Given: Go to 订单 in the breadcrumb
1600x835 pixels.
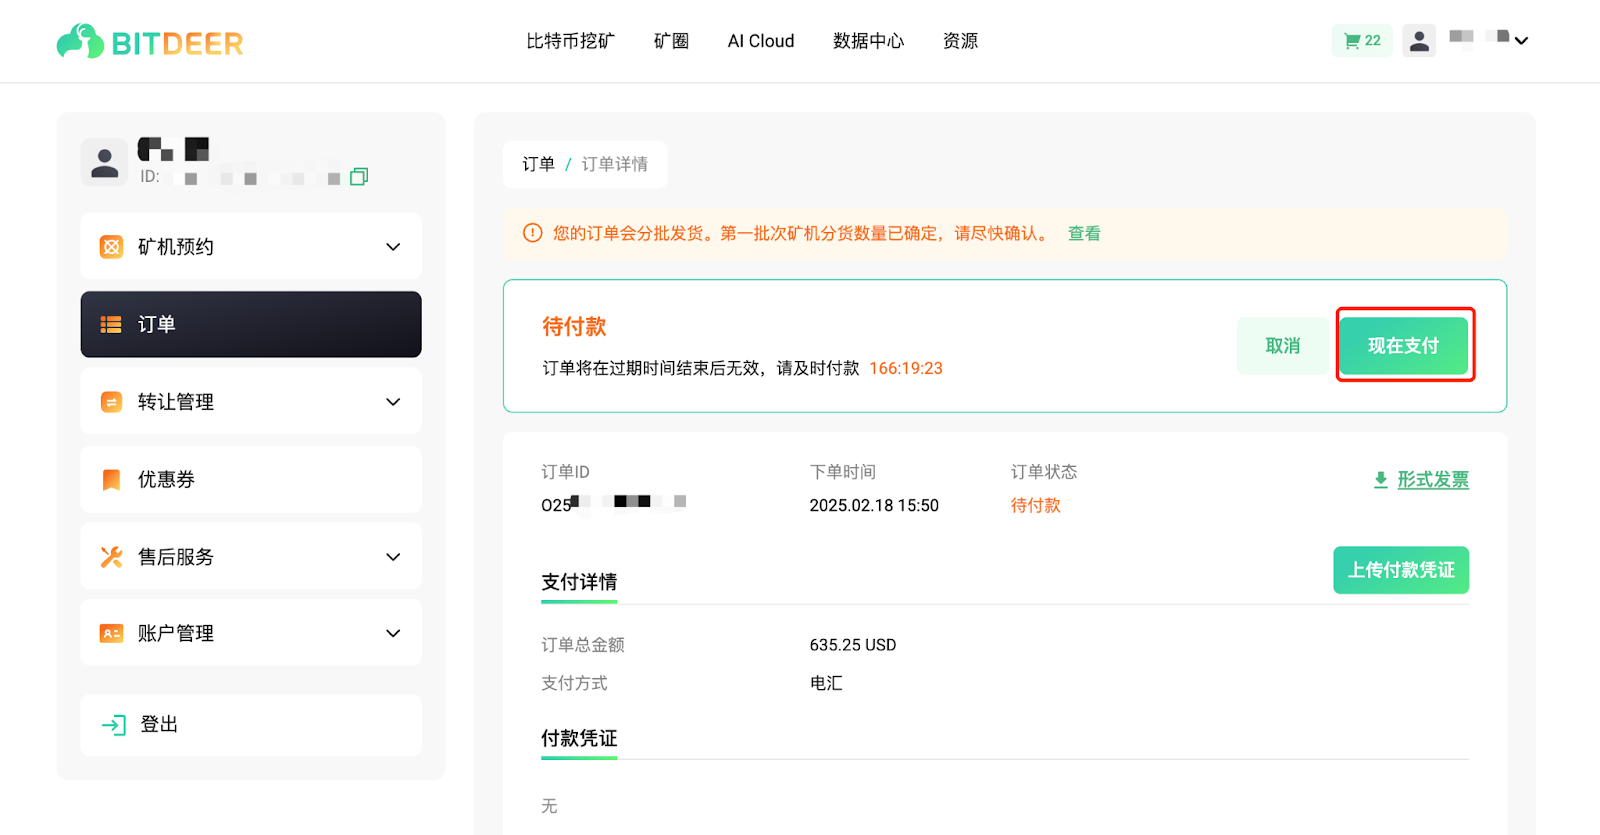Looking at the screenshot, I should (x=538, y=164).
